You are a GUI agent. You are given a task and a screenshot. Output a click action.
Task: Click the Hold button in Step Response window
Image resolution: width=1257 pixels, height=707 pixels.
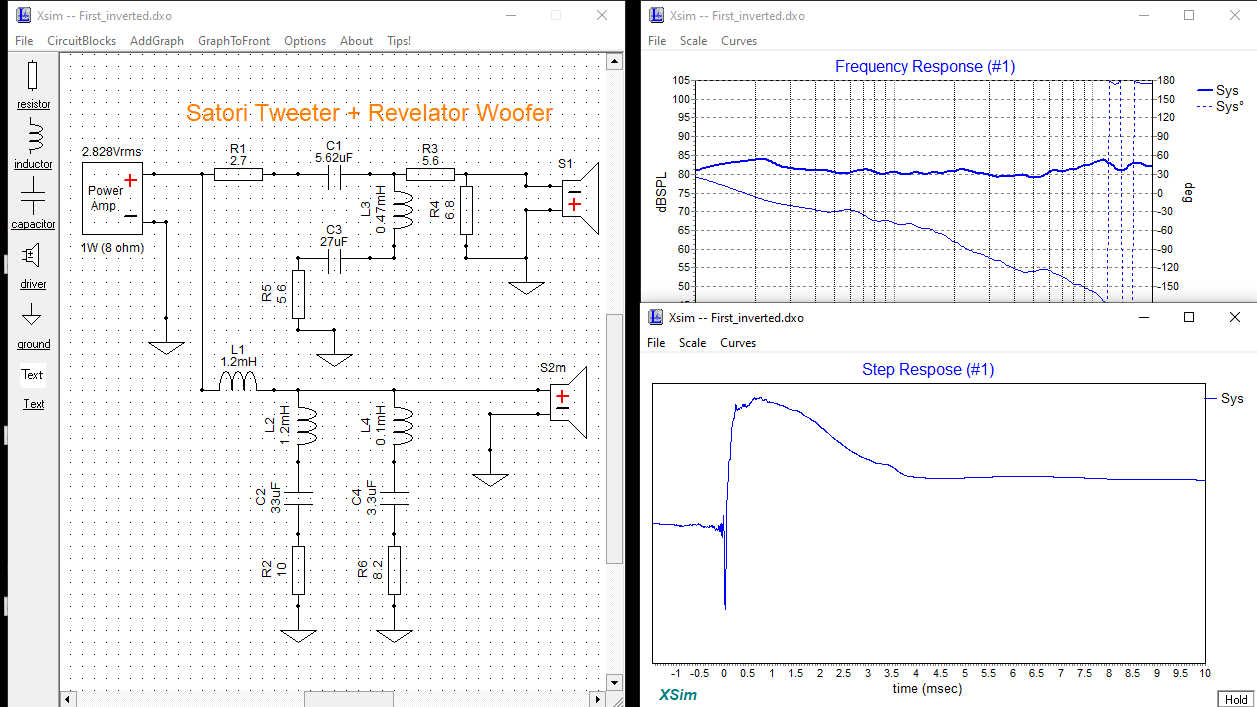1236,699
